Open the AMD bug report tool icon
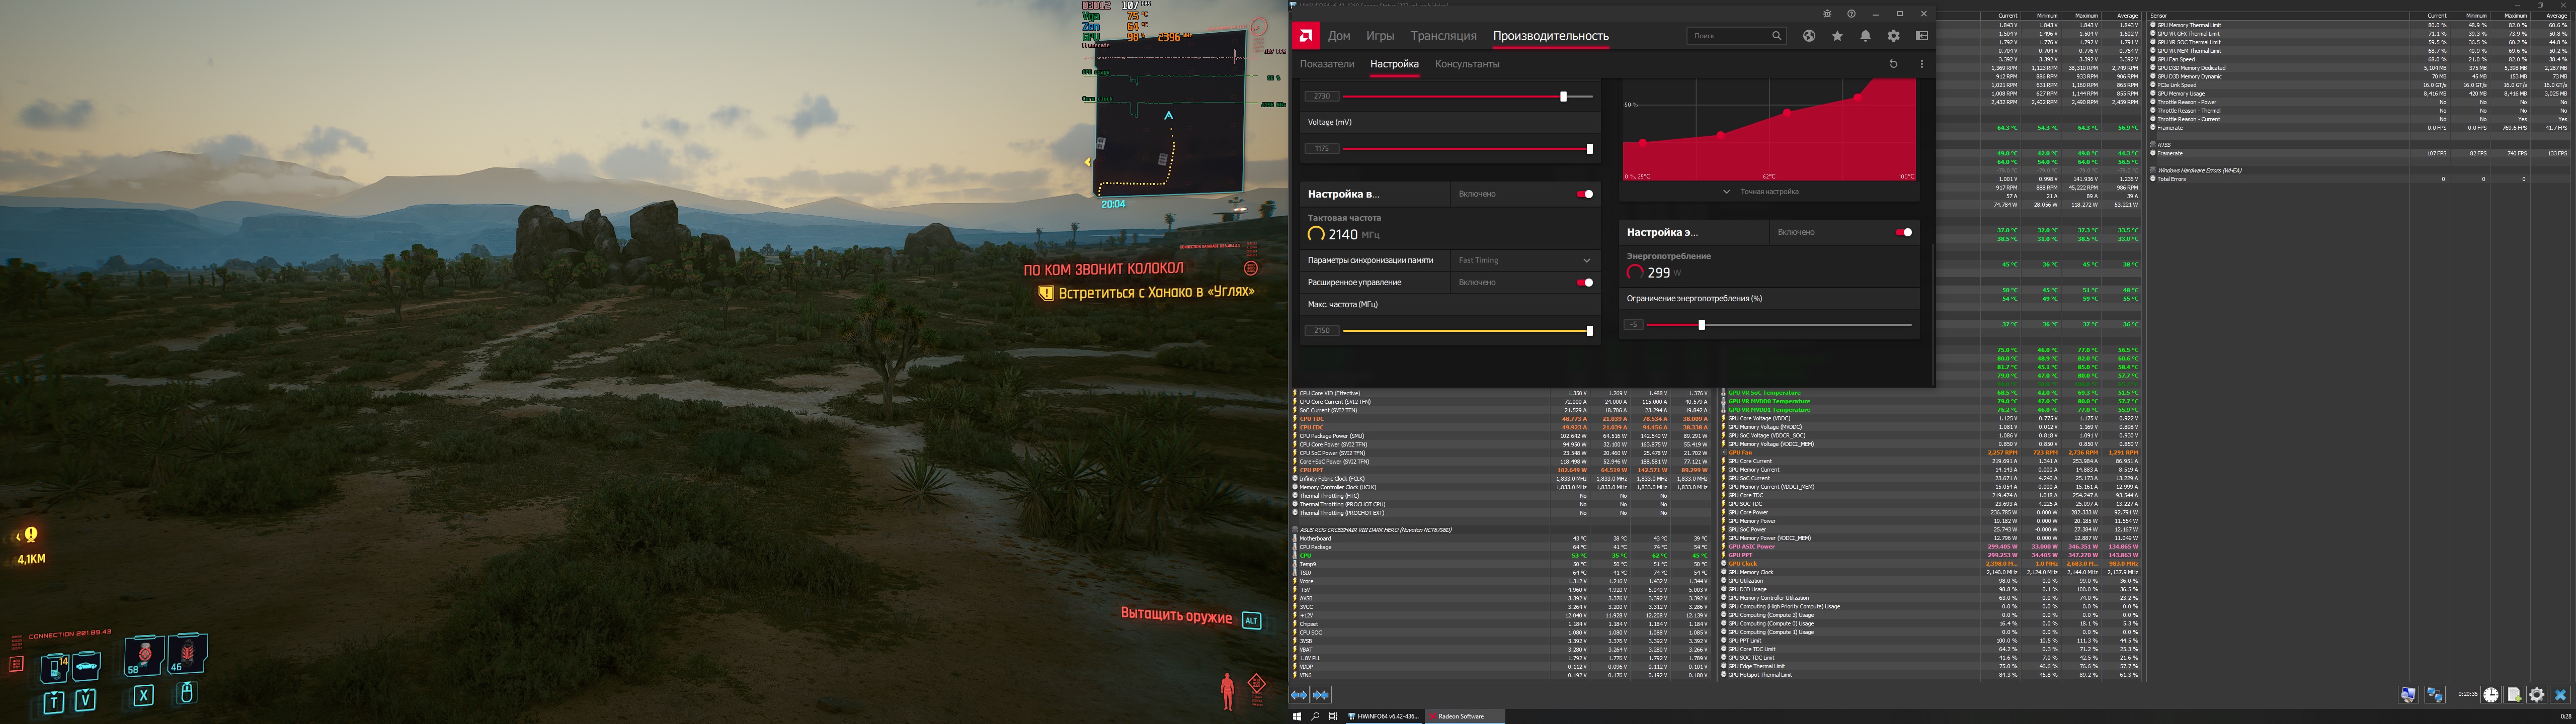This screenshot has height=724, width=2576. pyautogui.click(x=1827, y=14)
